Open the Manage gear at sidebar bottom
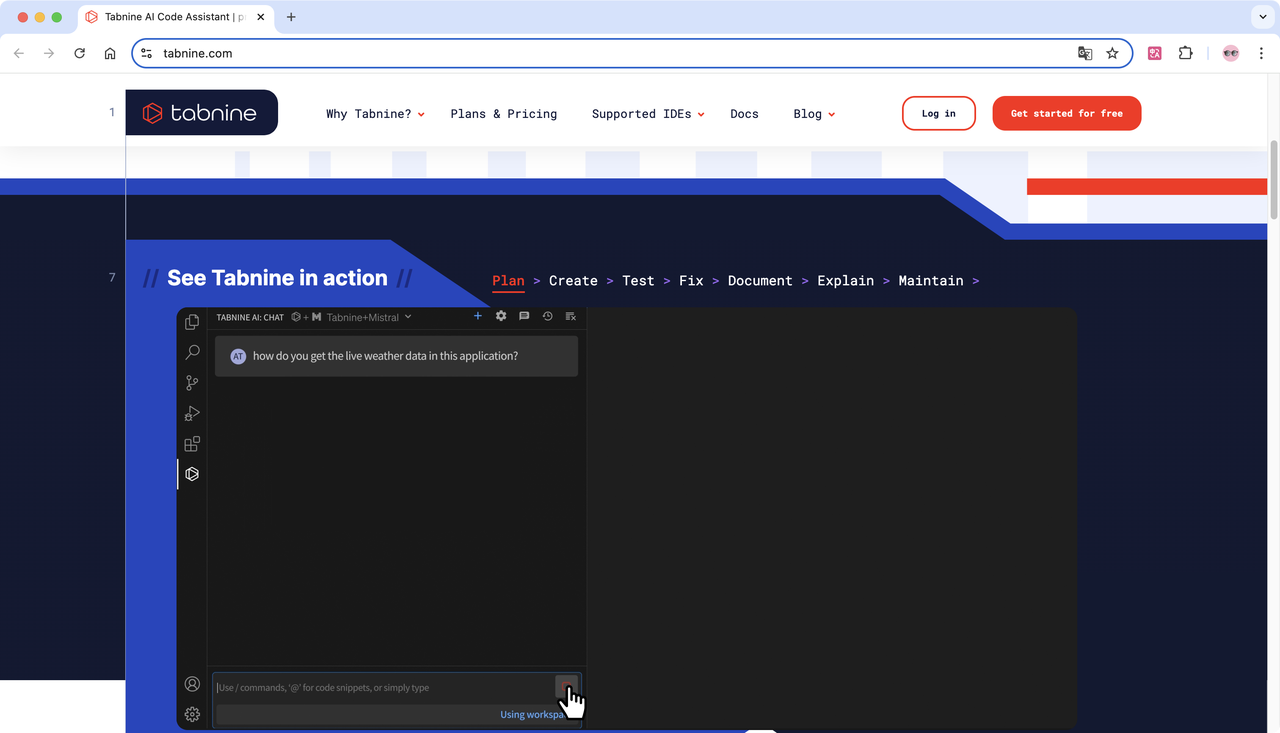Image resolution: width=1280 pixels, height=733 pixels. tap(192, 714)
